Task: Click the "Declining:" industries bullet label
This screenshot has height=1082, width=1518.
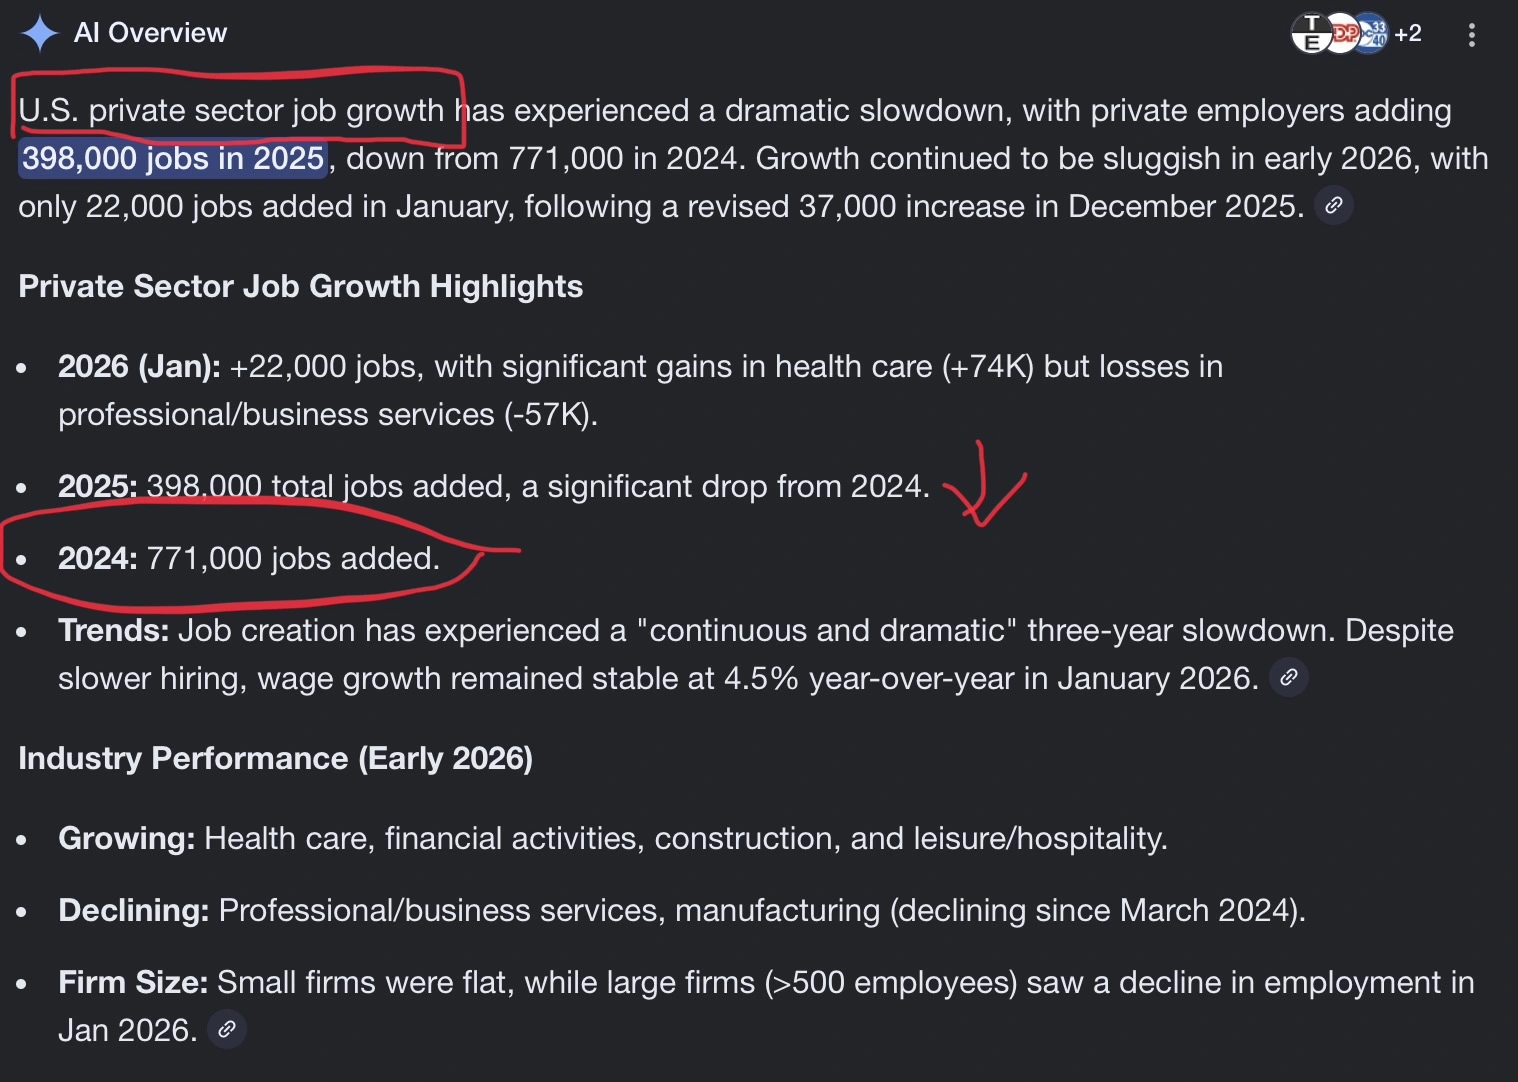Action: 133,910
